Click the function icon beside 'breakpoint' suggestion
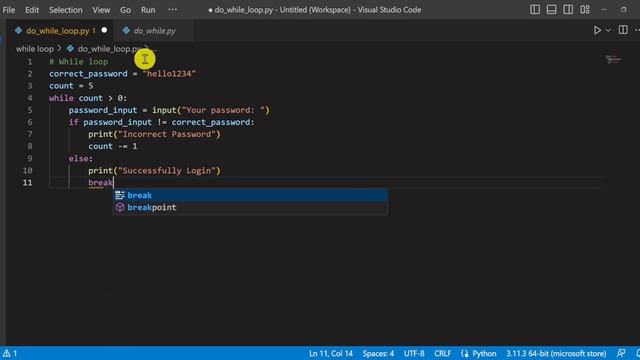640x360 pixels. [120, 207]
